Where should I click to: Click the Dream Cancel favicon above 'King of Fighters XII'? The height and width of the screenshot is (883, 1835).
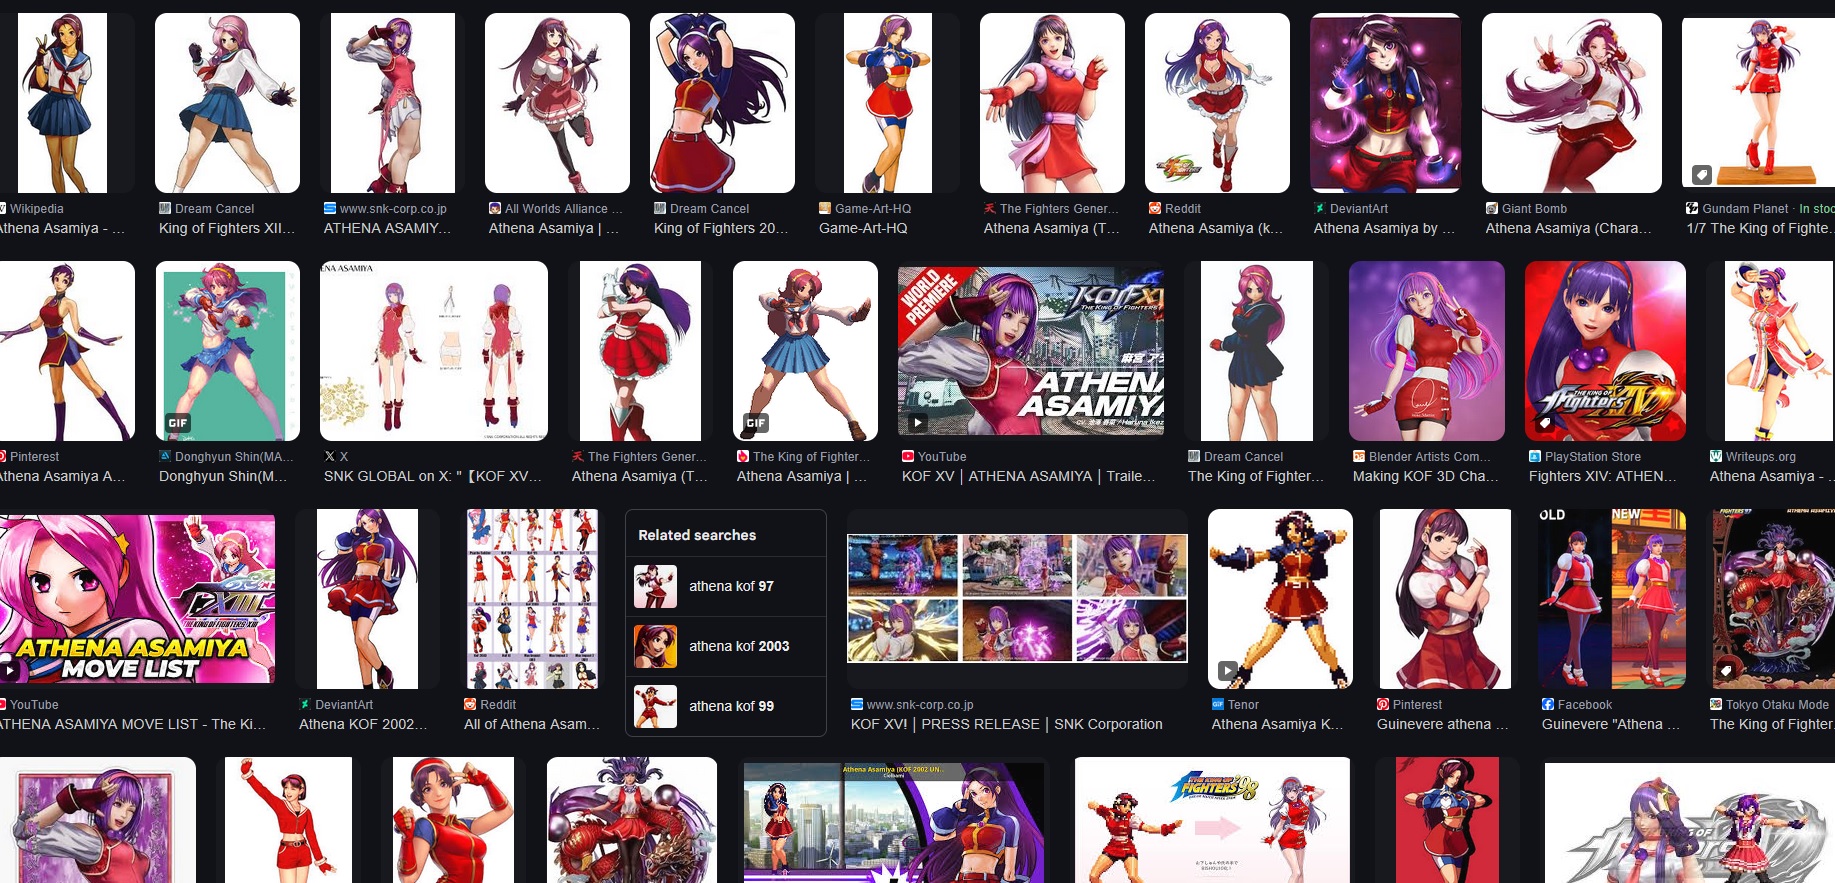click(165, 208)
